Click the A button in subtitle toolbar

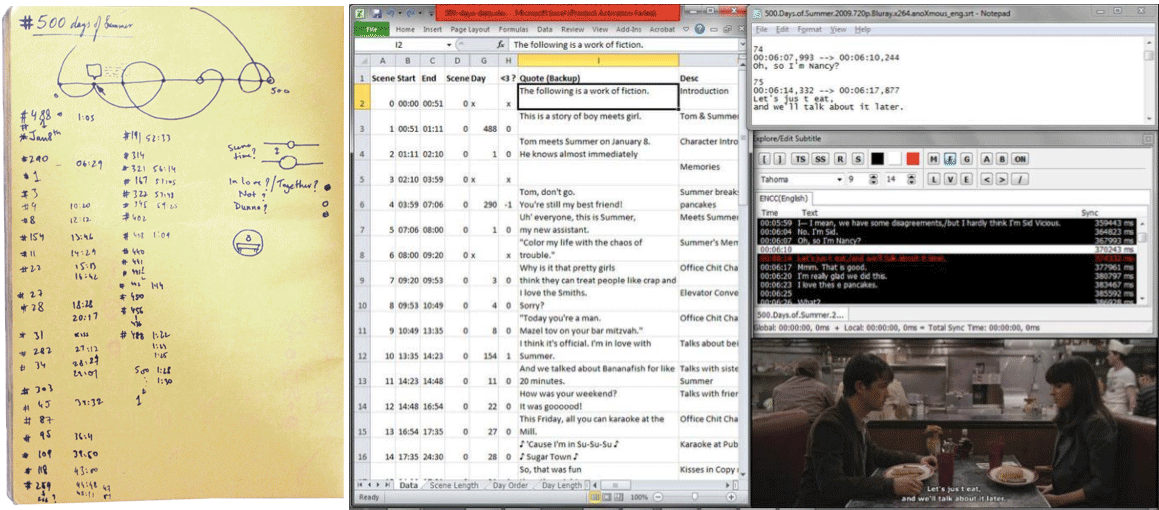click(987, 159)
